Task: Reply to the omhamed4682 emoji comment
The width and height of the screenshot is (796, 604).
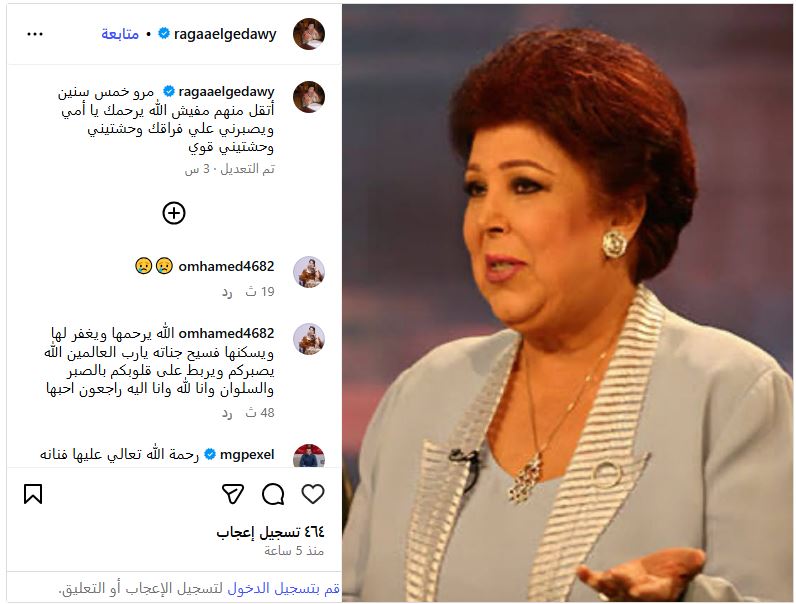Action: 226,292
